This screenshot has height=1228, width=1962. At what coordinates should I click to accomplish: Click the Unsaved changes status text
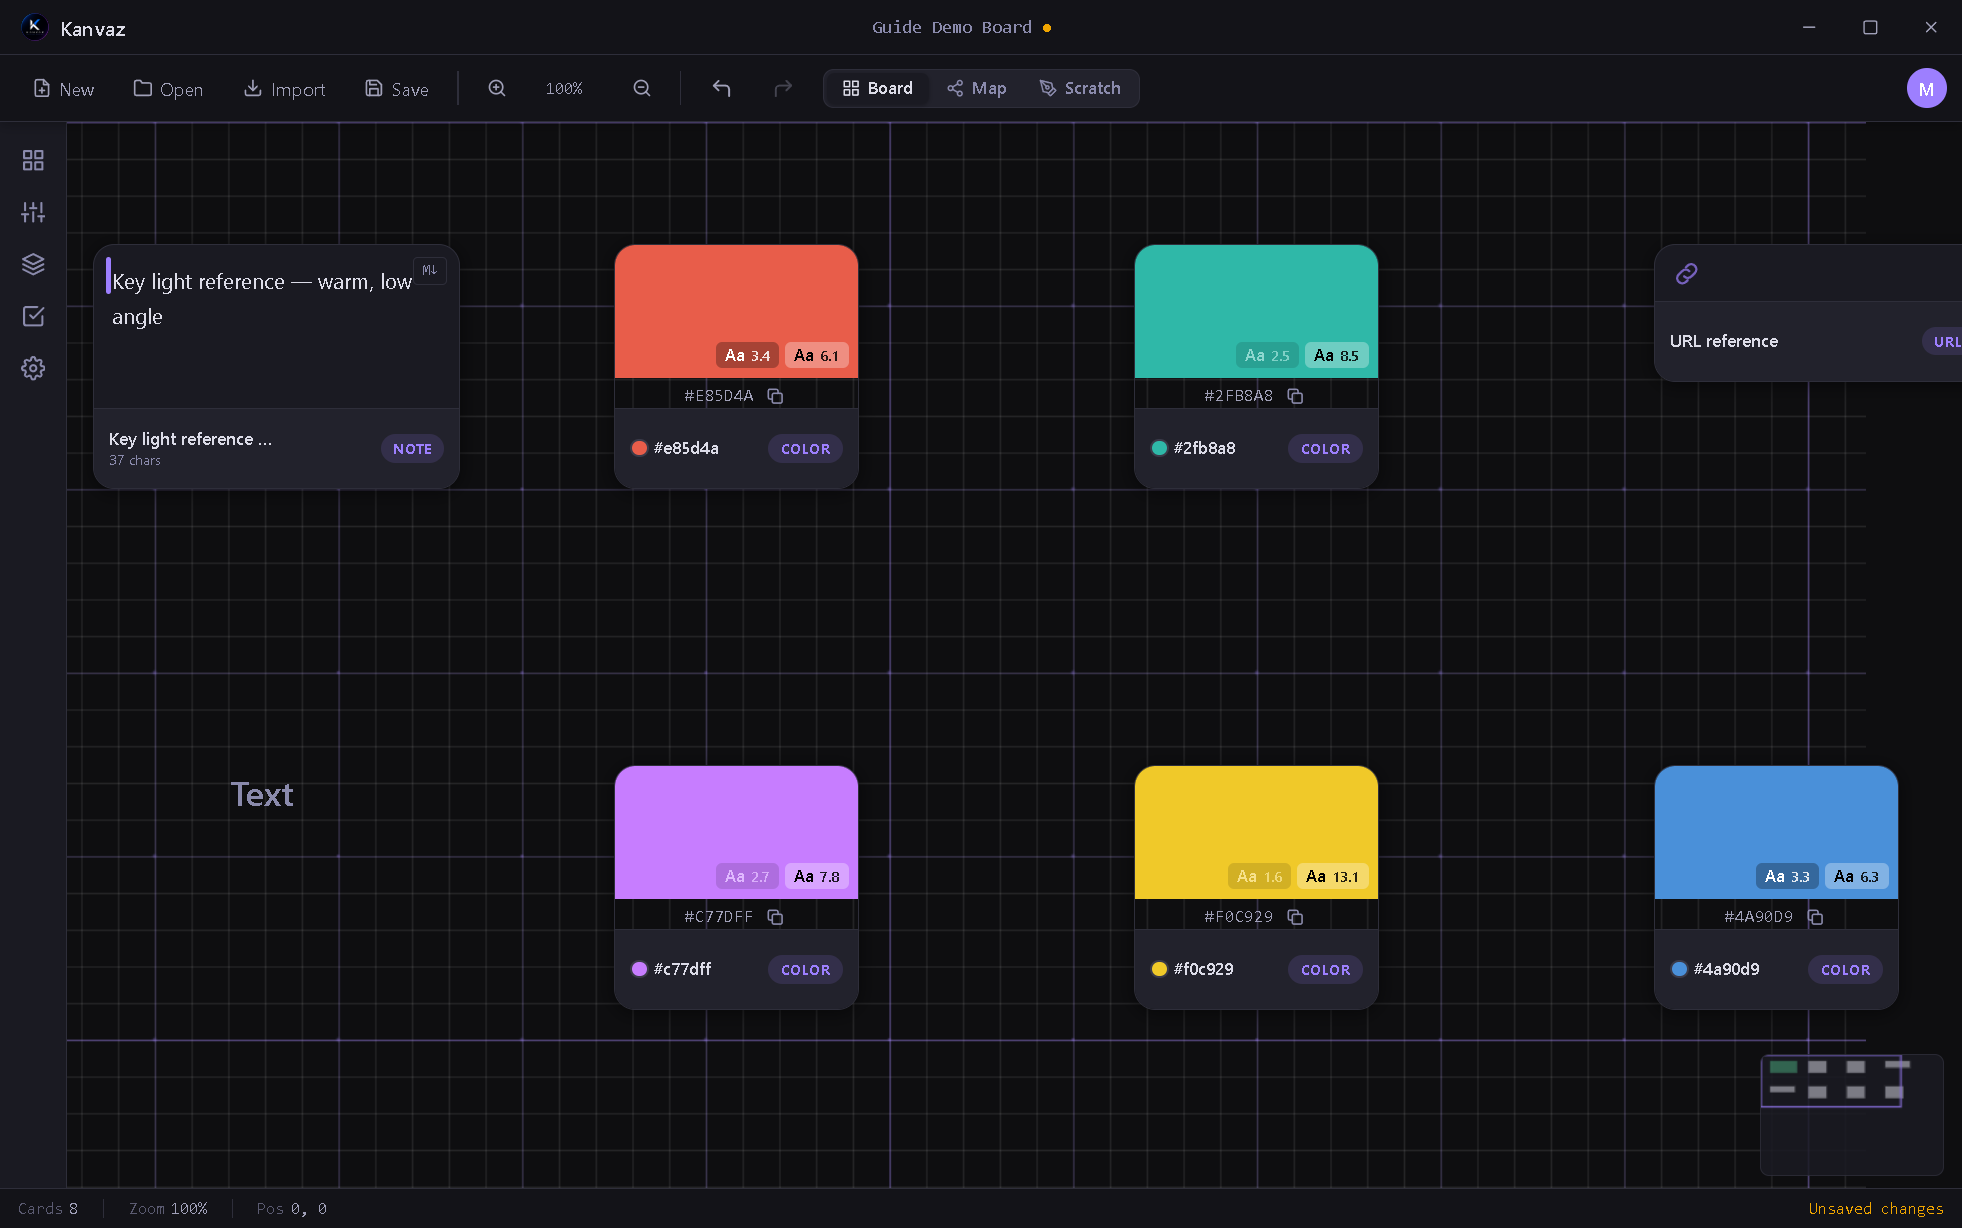pos(1876,1209)
